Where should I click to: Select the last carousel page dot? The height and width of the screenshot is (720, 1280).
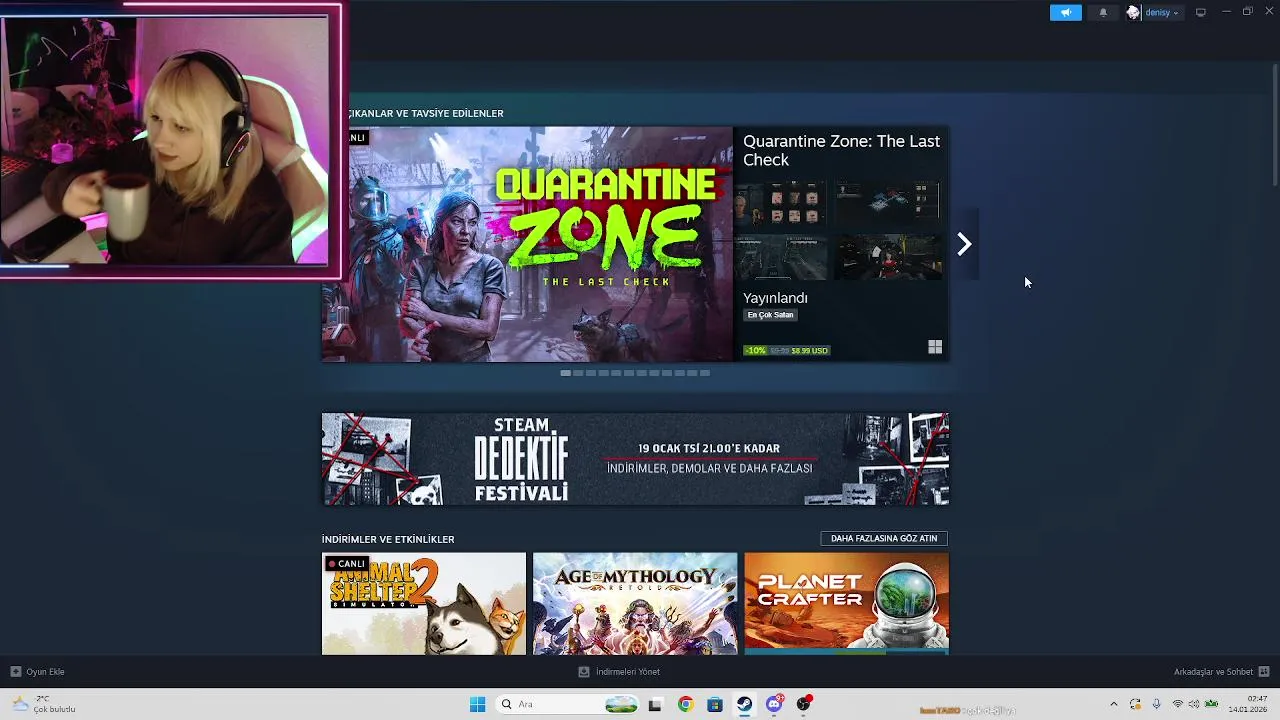pos(705,373)
